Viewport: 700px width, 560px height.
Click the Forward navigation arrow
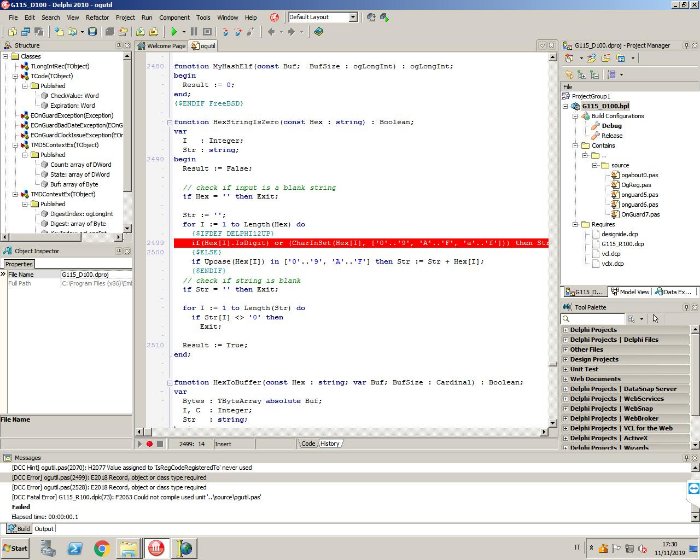[291, 32]
